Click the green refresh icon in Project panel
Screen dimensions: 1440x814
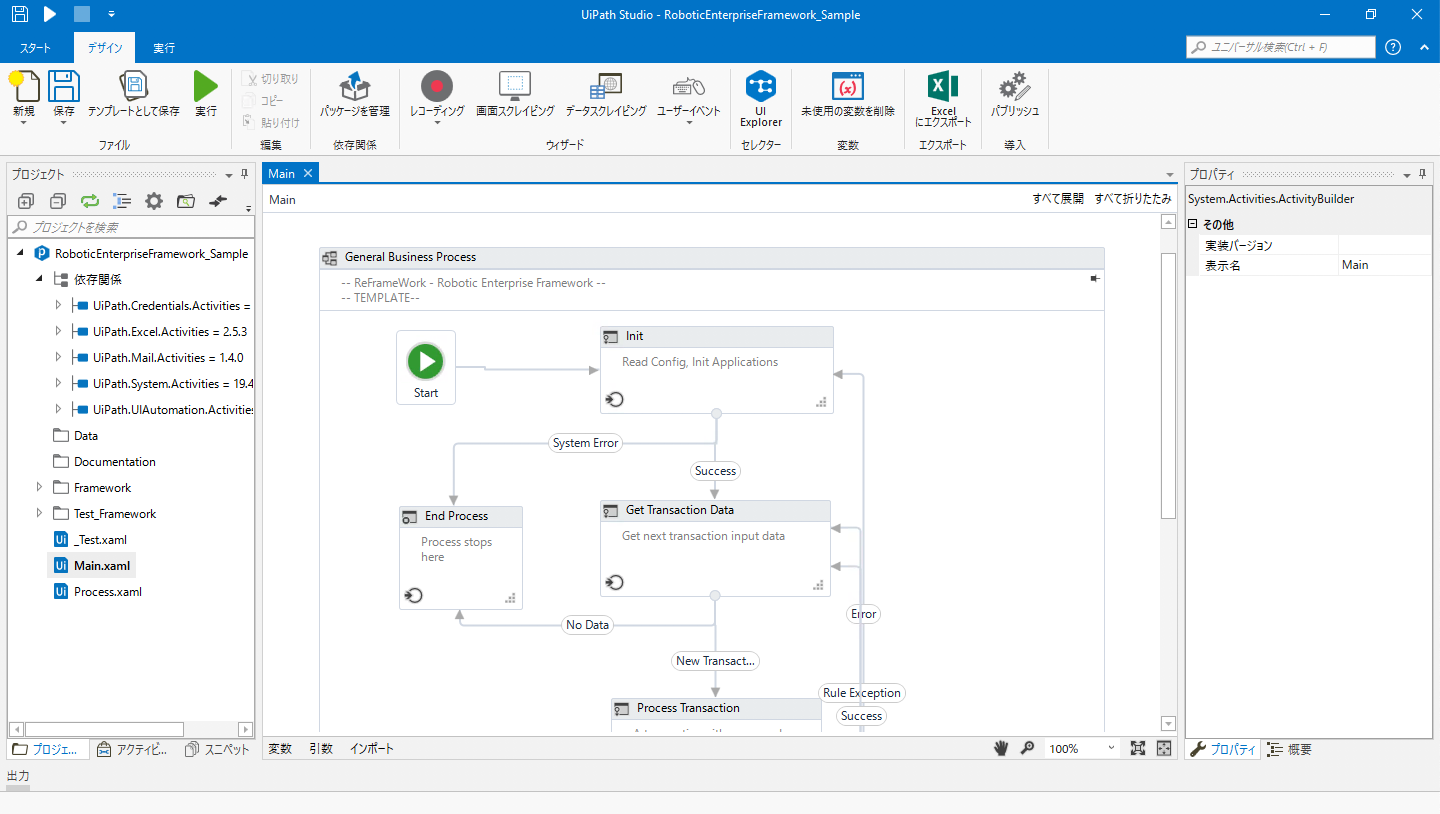pyautogui.click(x=90, y=201)
